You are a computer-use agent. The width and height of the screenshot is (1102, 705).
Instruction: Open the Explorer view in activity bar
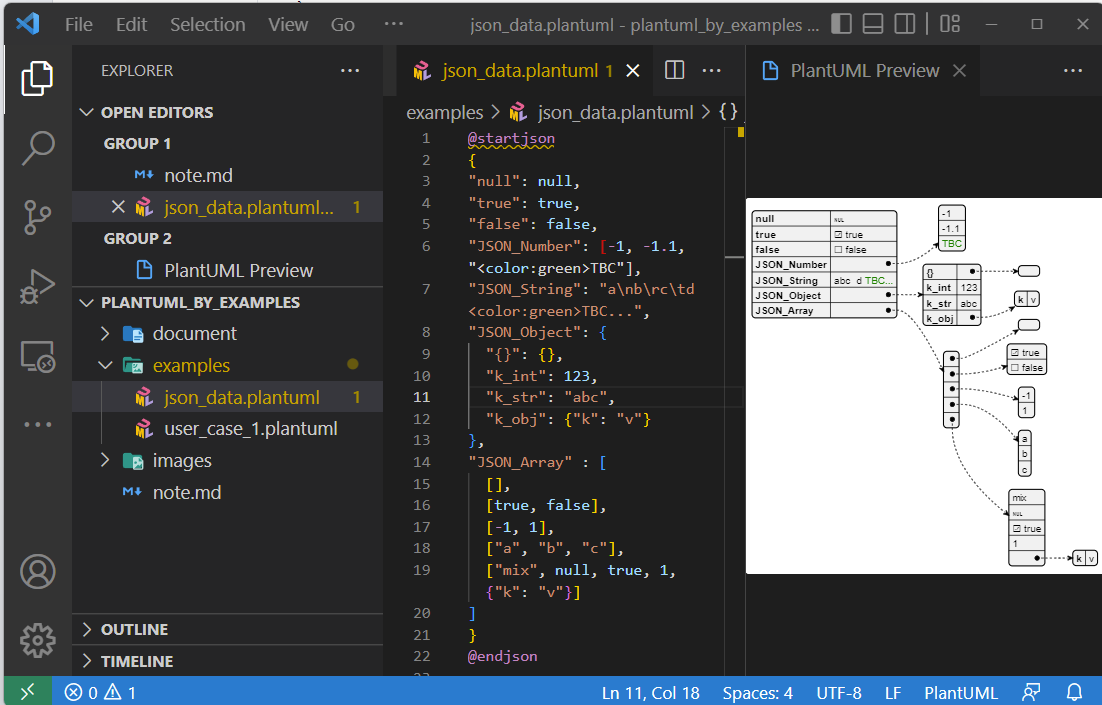(x=37, y=78)
